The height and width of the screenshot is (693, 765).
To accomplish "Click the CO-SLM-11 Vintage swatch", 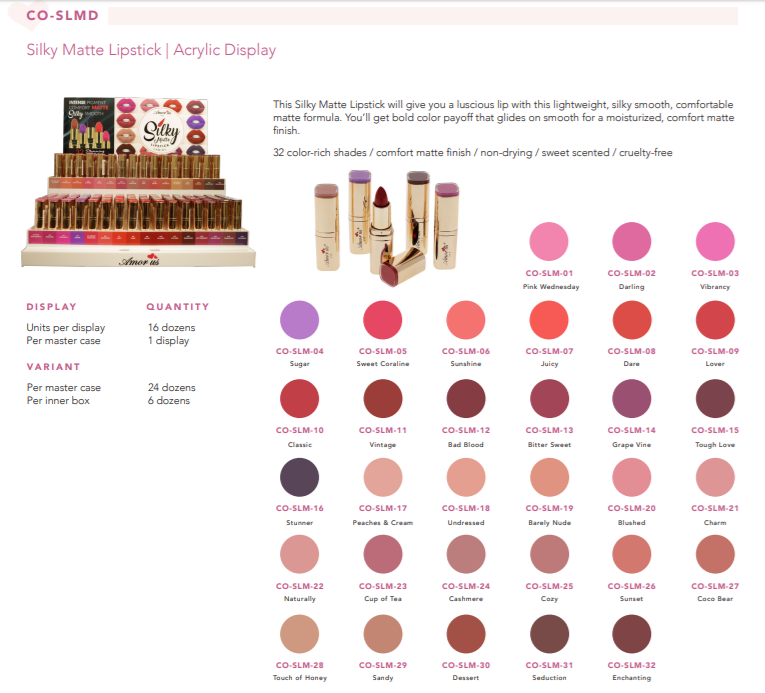I will pos(383,399).
